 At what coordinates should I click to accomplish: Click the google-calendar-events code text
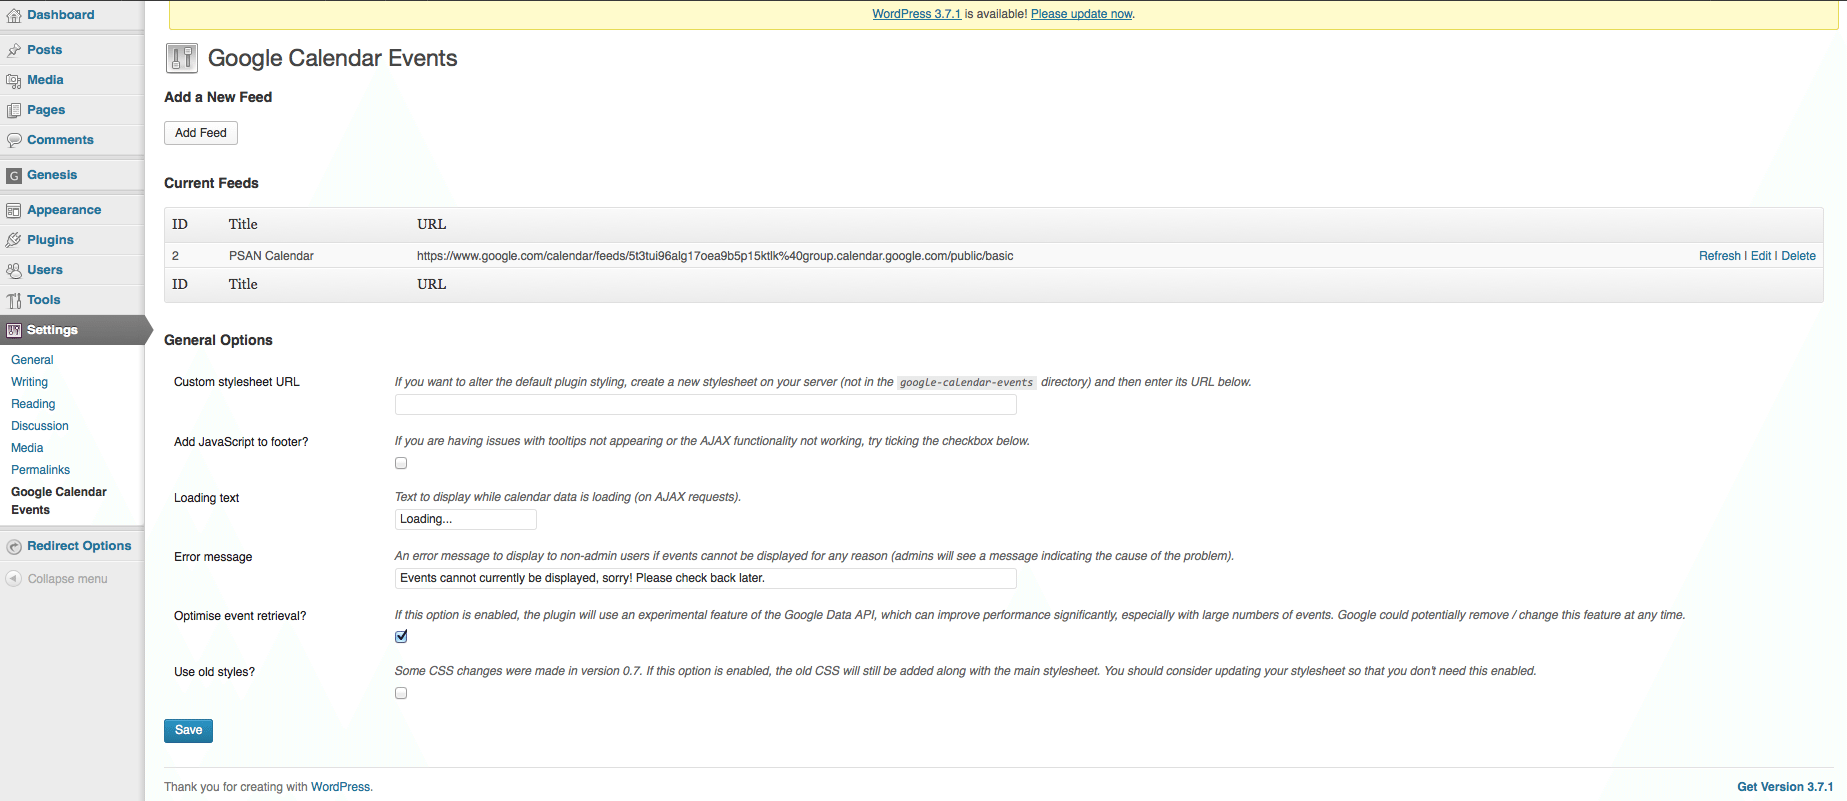click(x=966, y=382)
